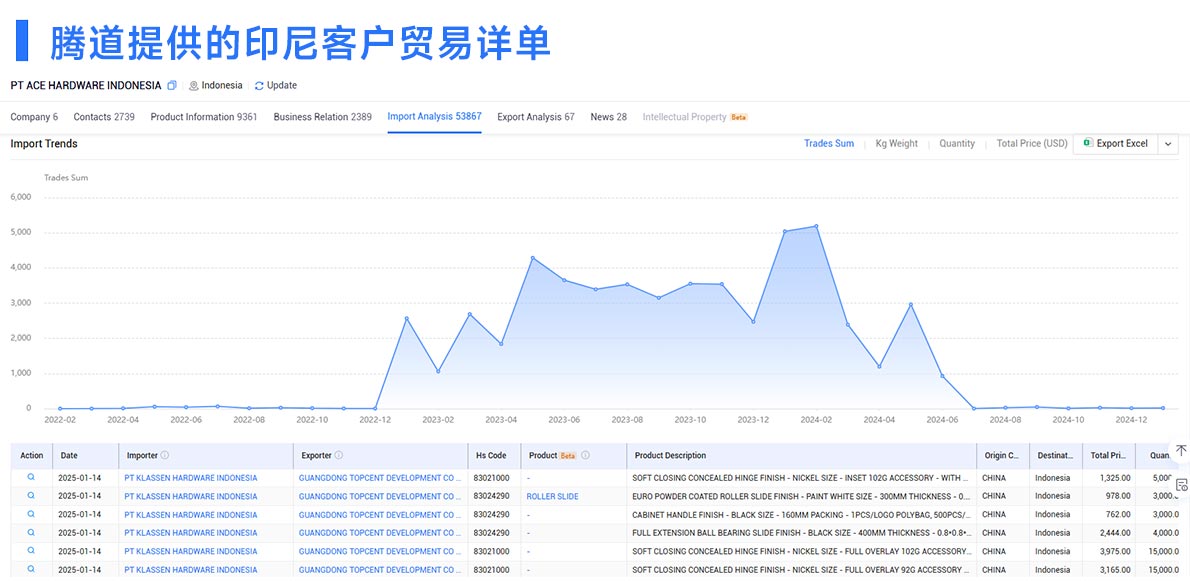This screenshot has width=1190, height=582.
Task: Click the Excel icon on the export button
Action: (1088, 143)
